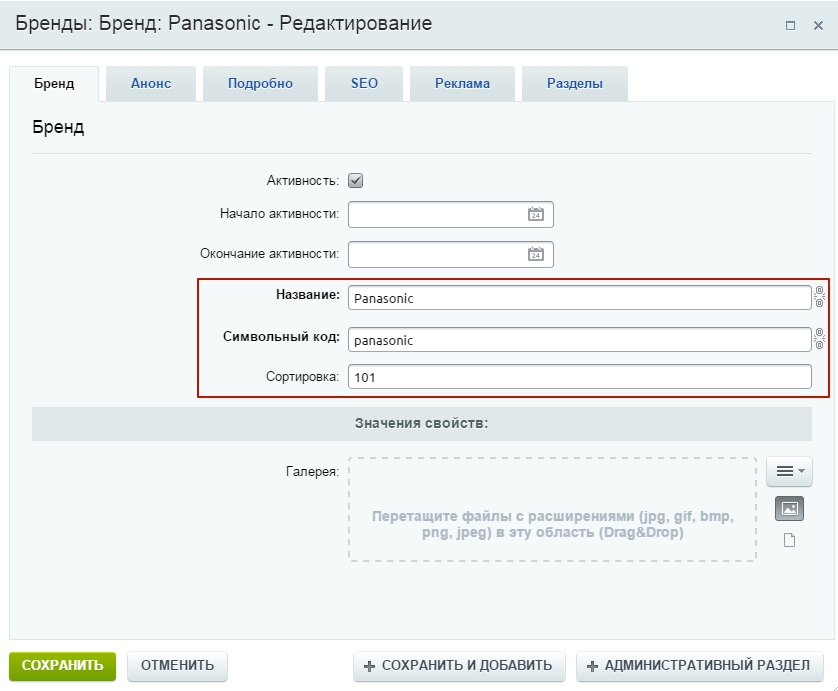Maximize the brand editing dialog

point(790,26)
